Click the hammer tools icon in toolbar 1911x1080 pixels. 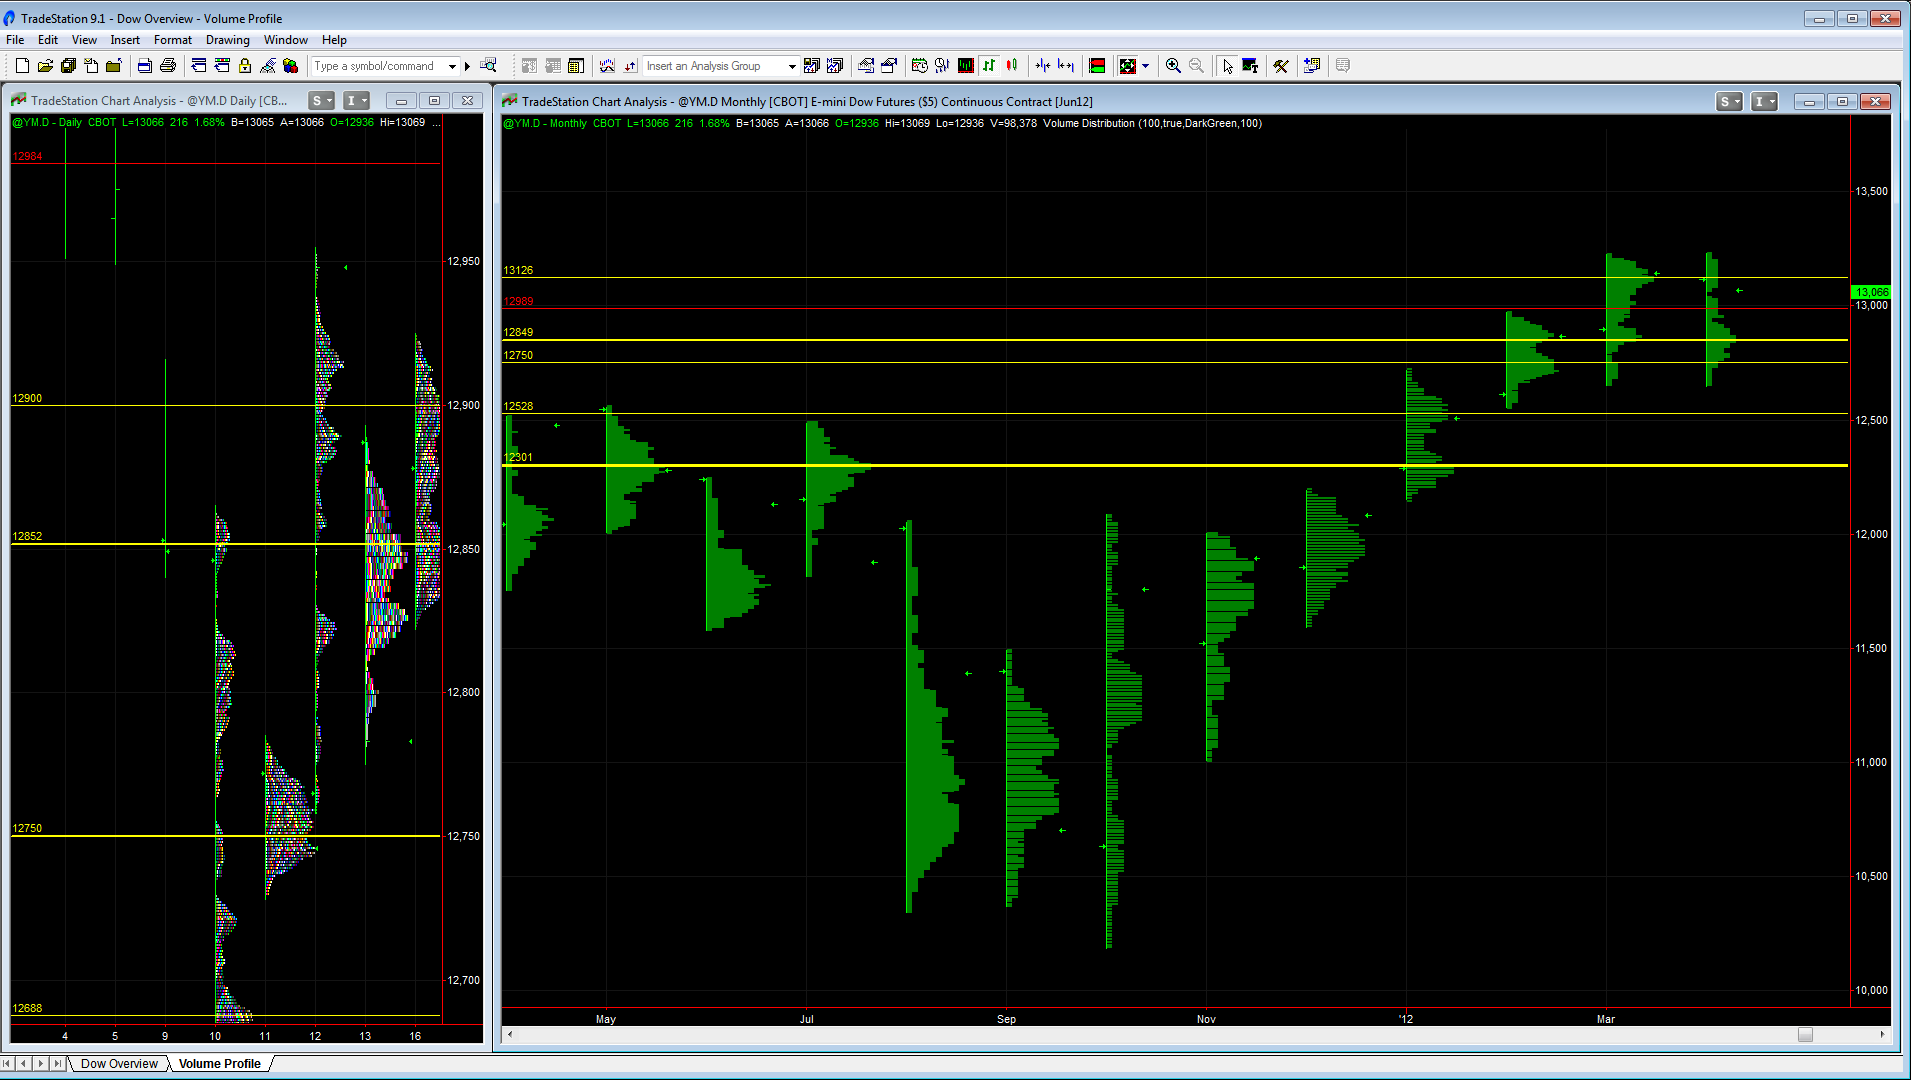pos(1281,66)
